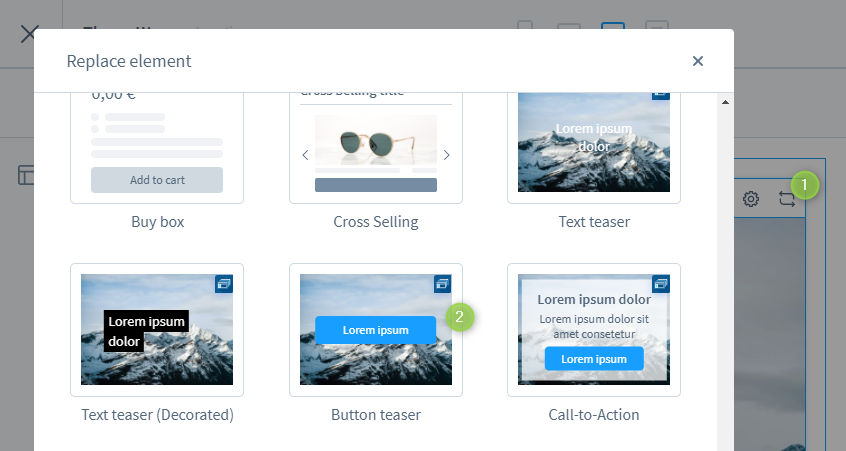
Task: Click the sunglasses product image preview
Action: coord(376,140)
